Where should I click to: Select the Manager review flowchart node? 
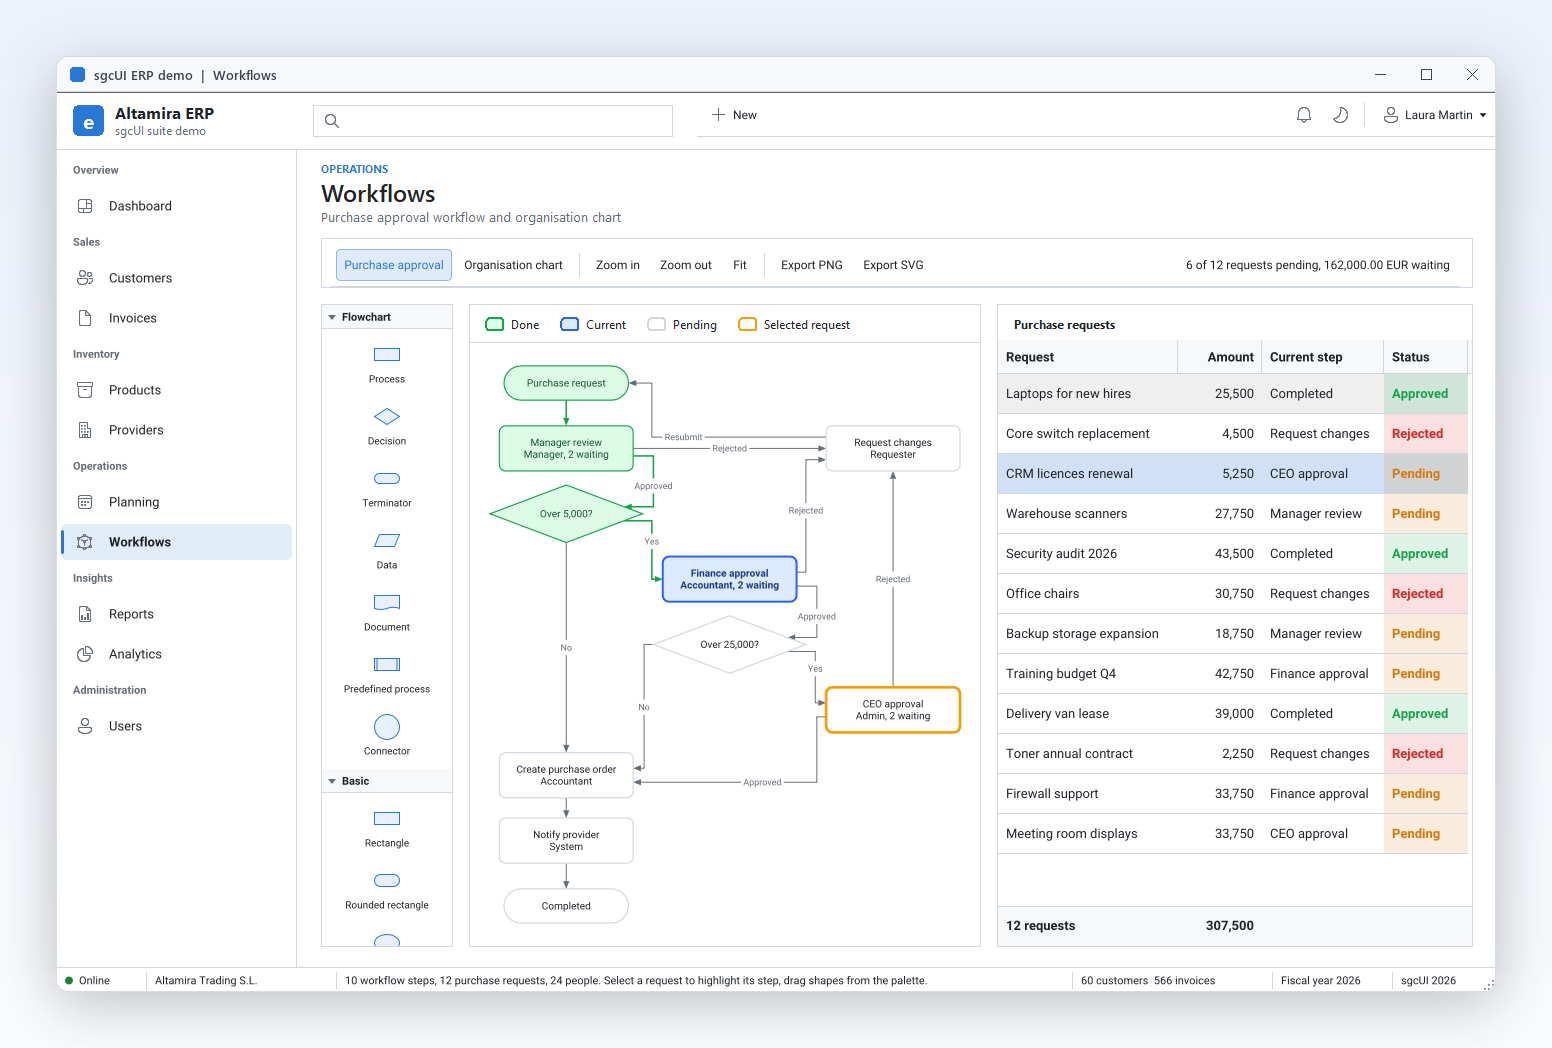(566, 448)
